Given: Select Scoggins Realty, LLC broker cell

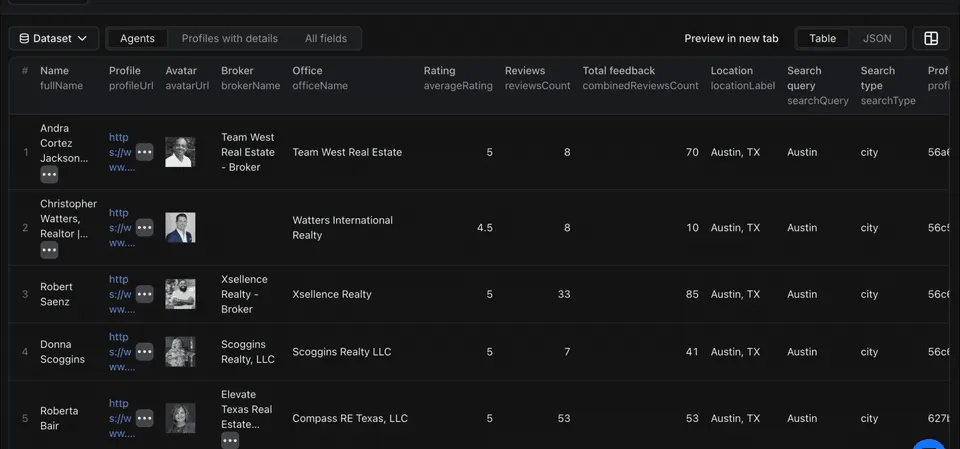Looking at the screenshot, I should [x=248, y=352].
